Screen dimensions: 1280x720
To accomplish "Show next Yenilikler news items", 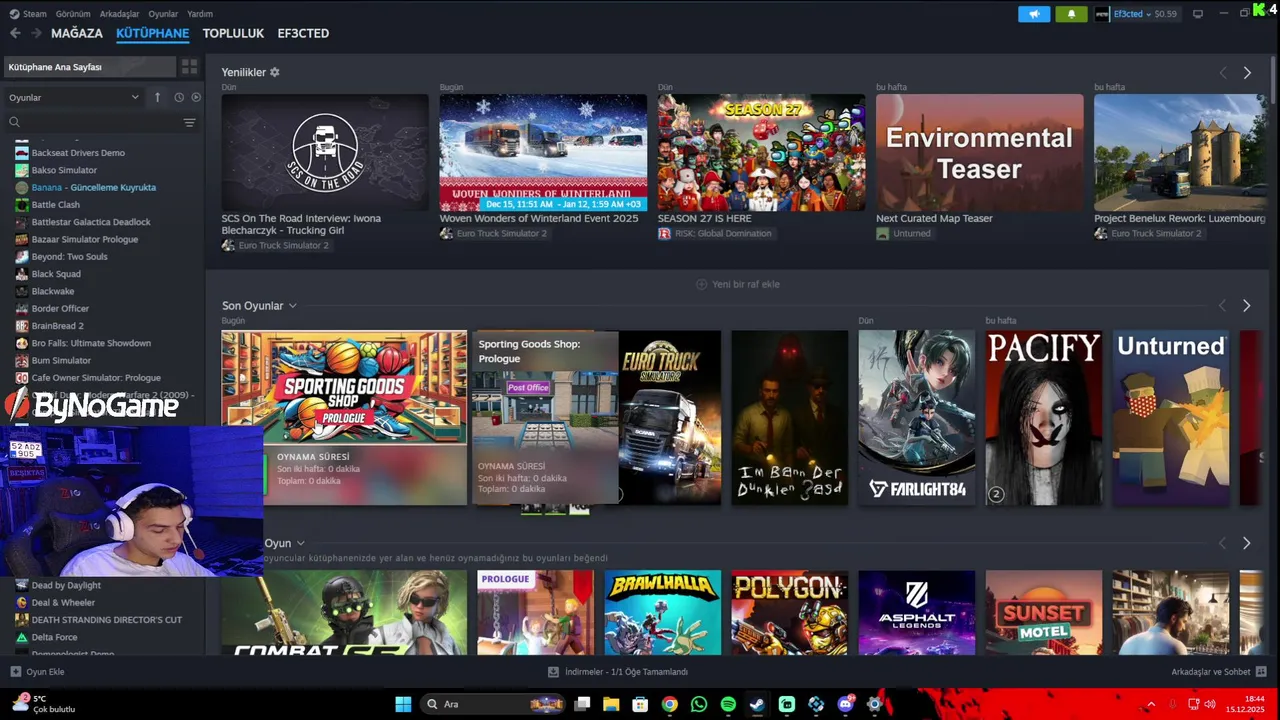I will 1247,73.
